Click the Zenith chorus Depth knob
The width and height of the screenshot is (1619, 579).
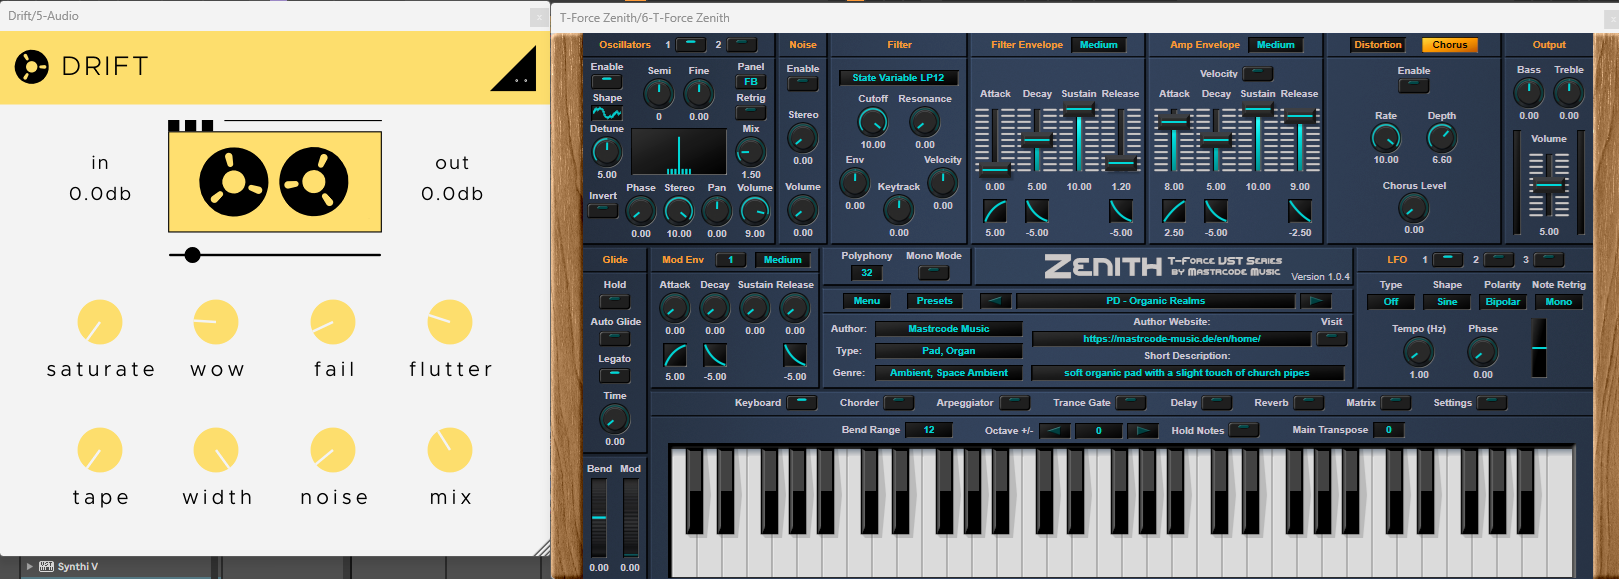(x=1442, y=138)
